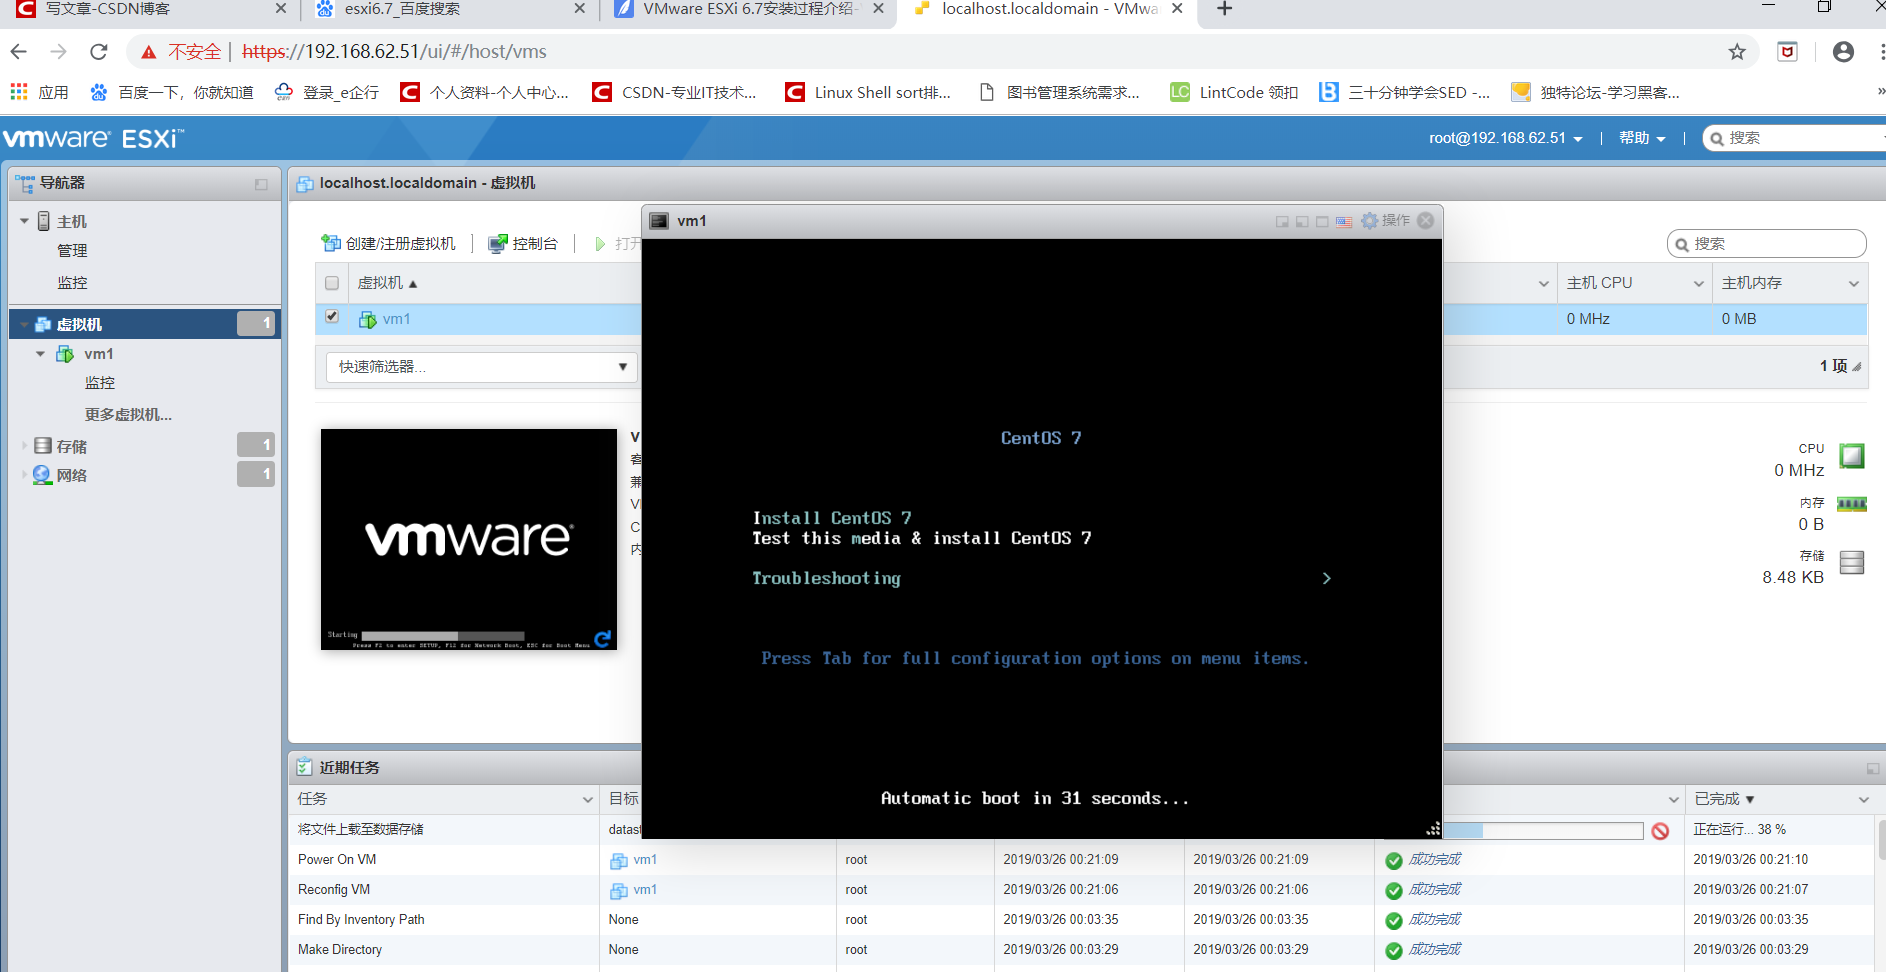
Task: Click 成功完成 status in Make Directory row
Action: tap(1434, 950)
